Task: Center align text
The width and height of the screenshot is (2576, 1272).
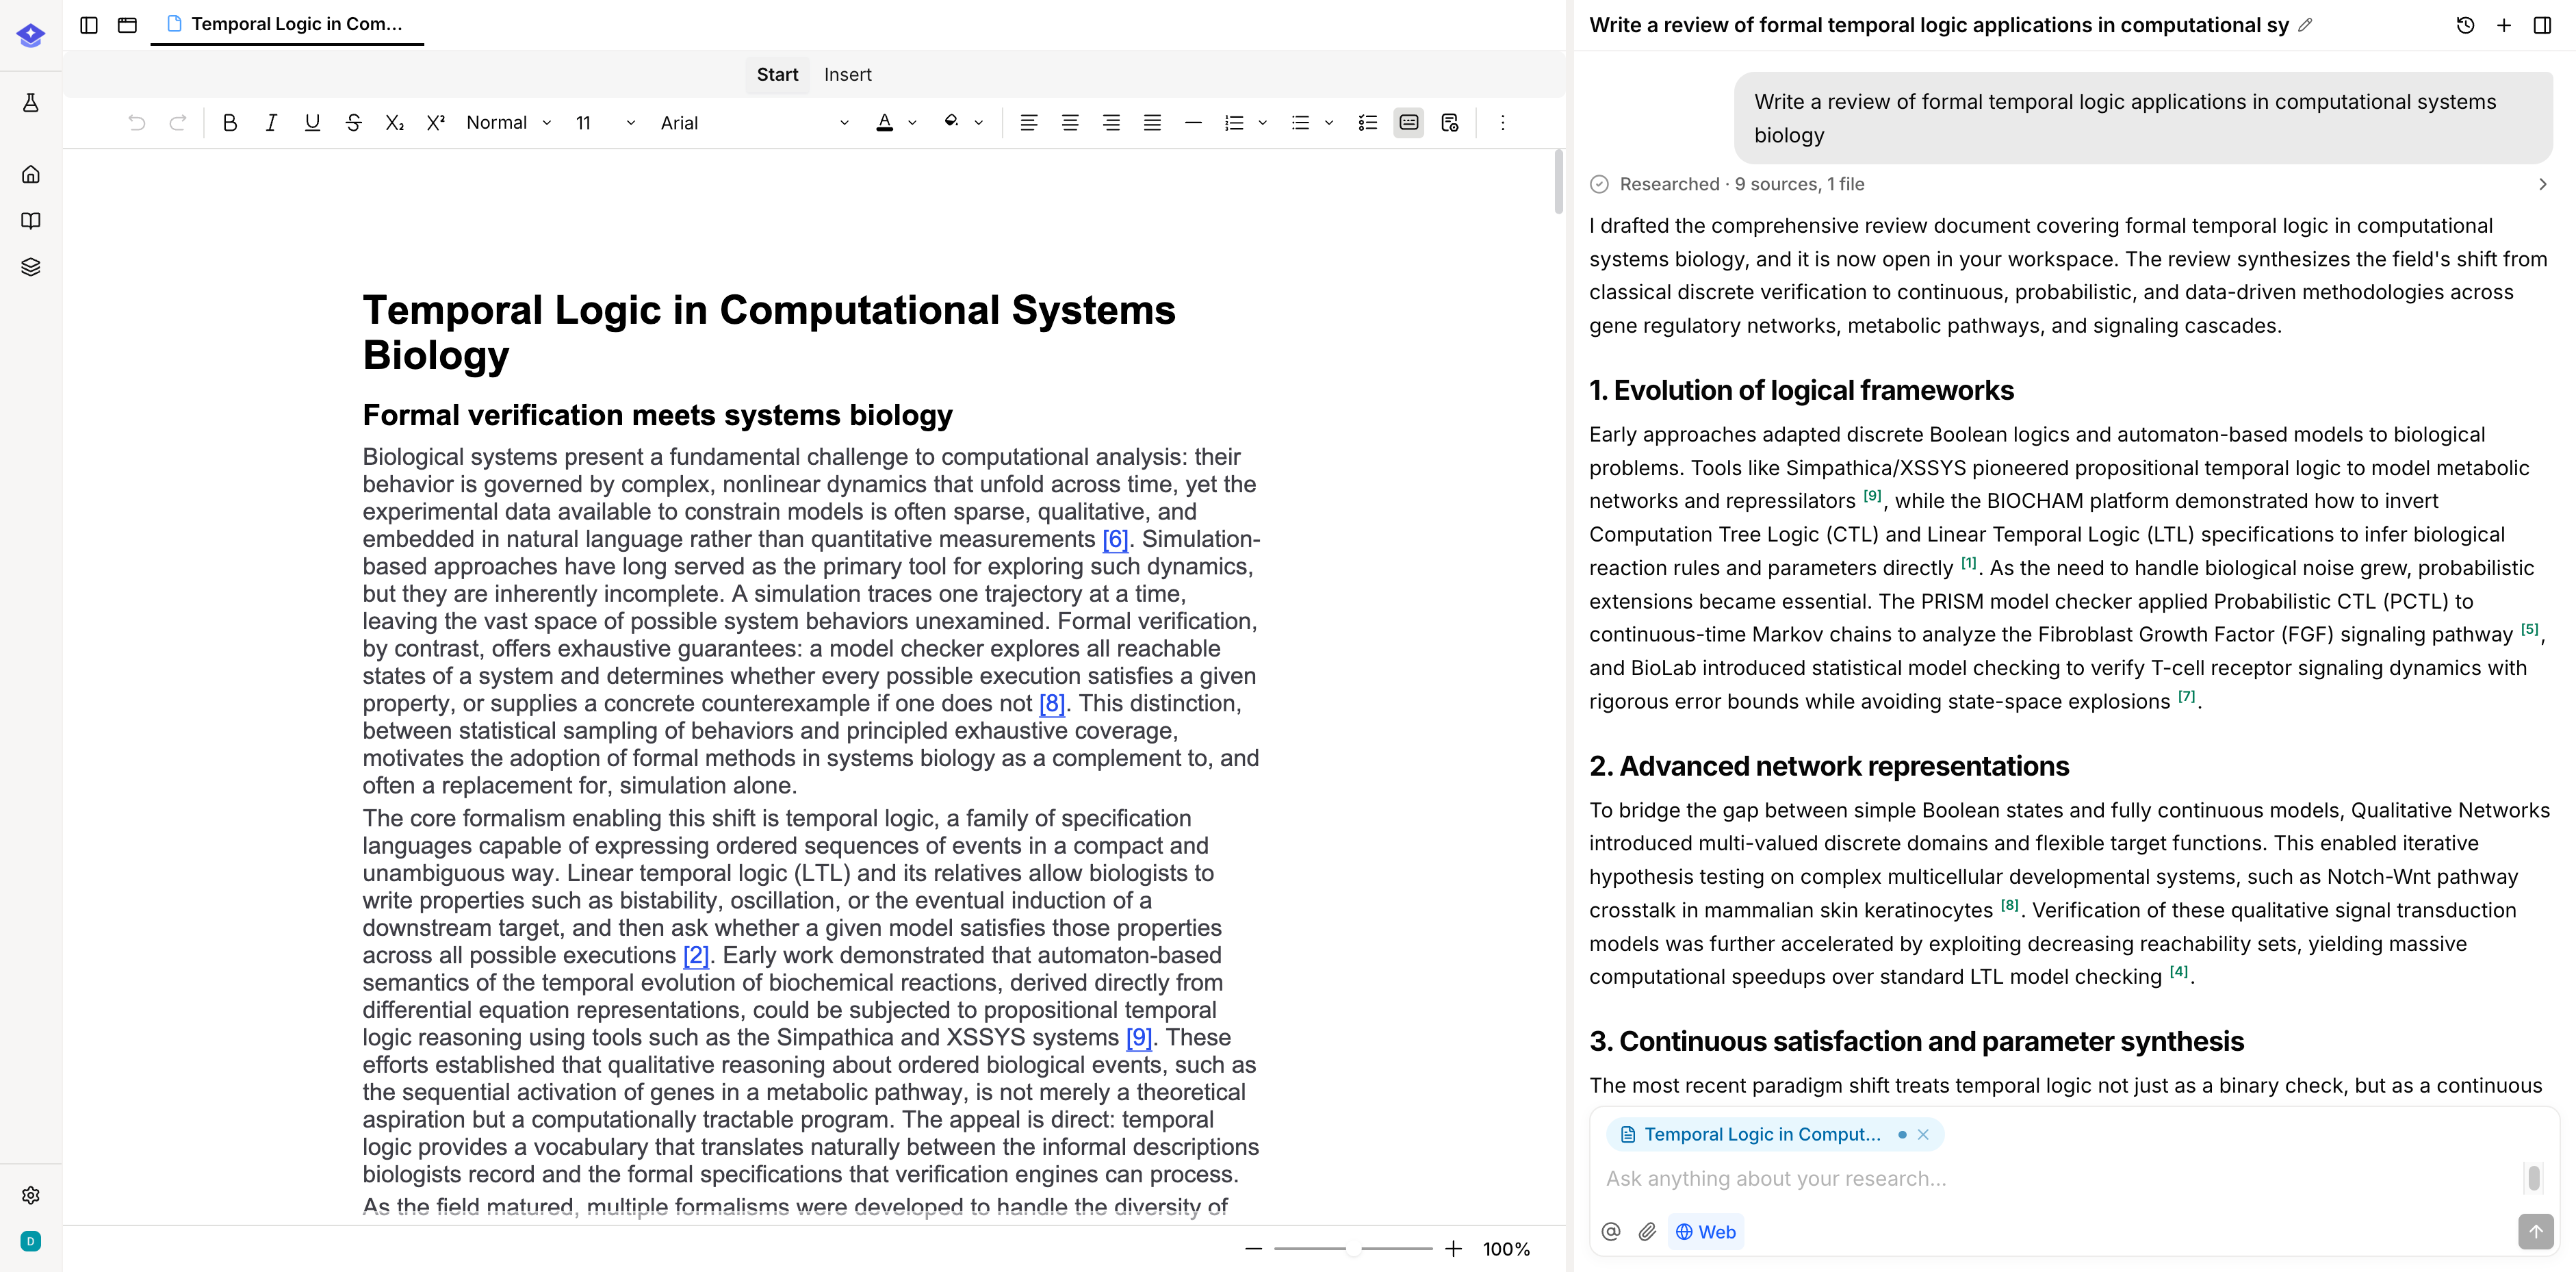Action: 1070,122
